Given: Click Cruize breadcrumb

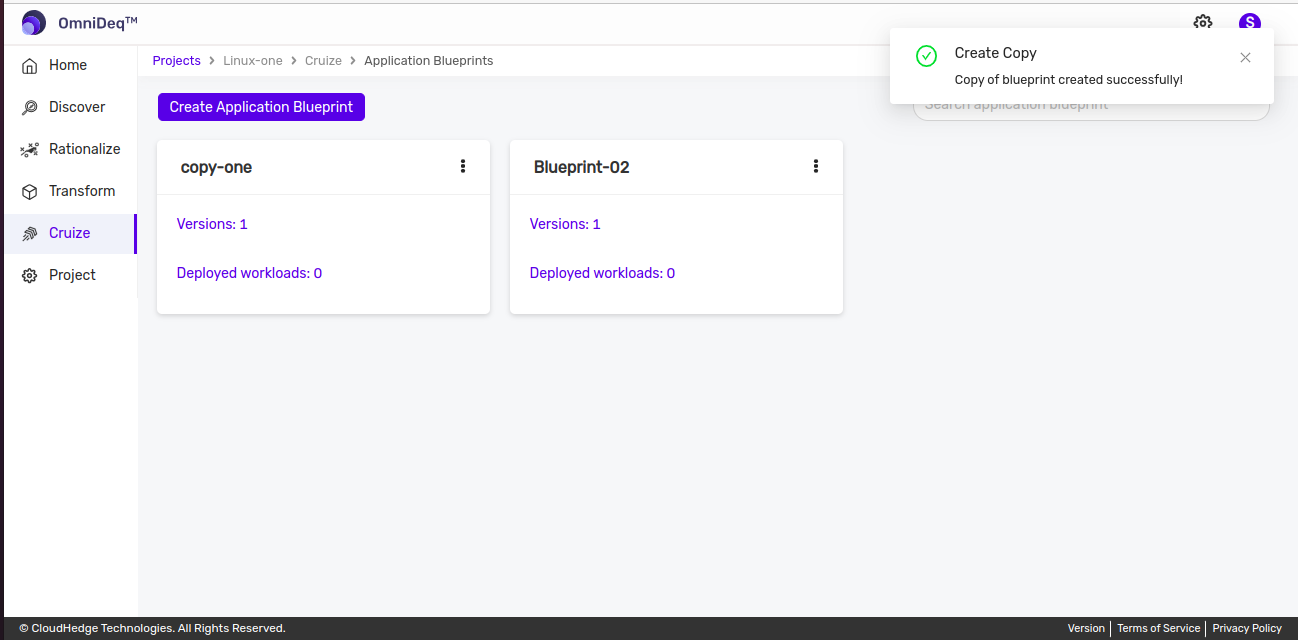Looking at the screenshot, I should [x=323, y=61].
